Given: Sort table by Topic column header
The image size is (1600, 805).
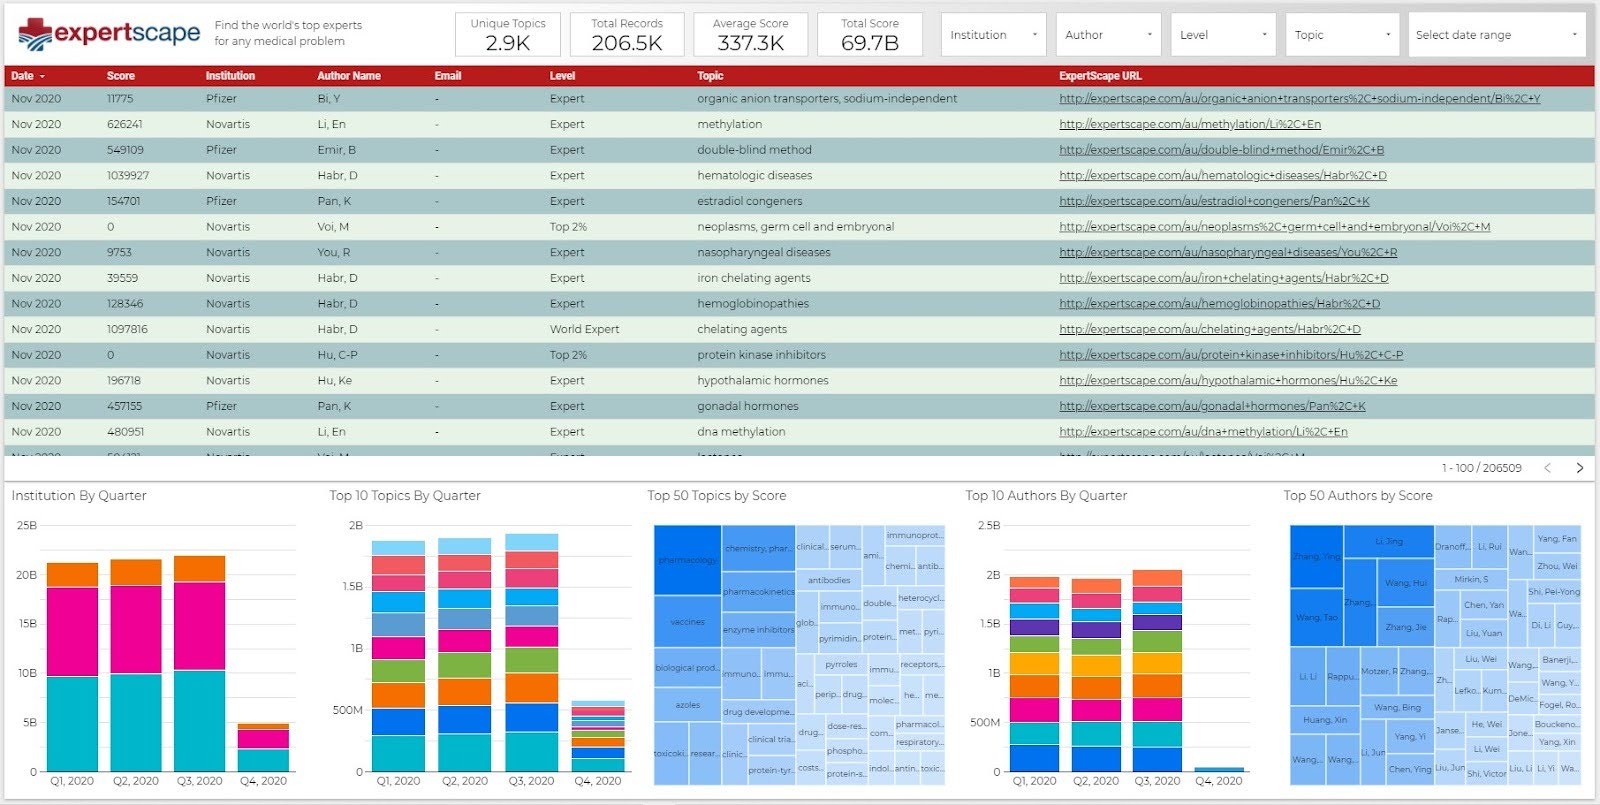Looking at the screenshot, I should (710, 76).
